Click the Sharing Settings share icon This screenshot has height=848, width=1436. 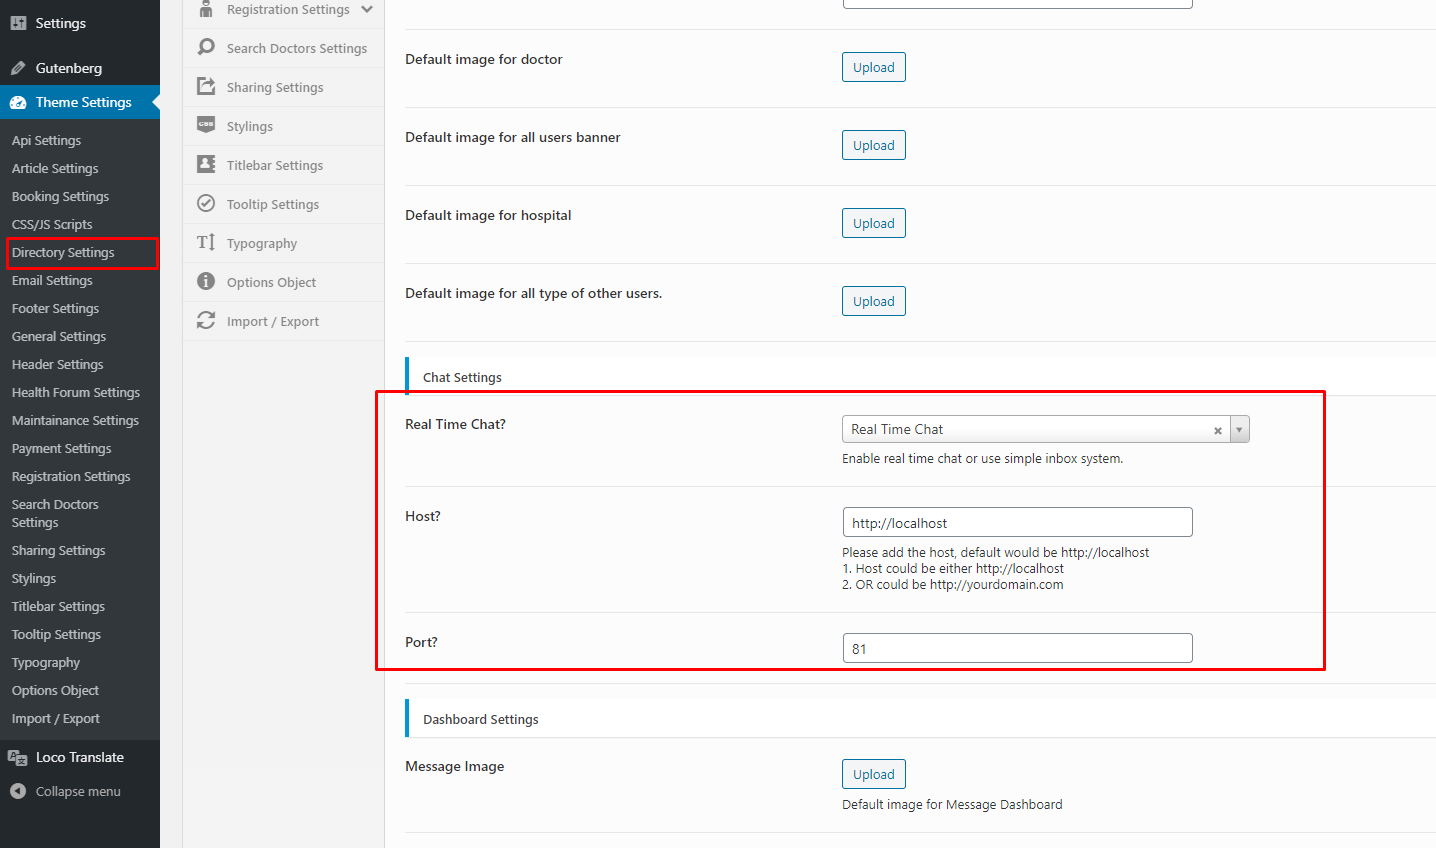pyautogui.click(x=206, y=86)
